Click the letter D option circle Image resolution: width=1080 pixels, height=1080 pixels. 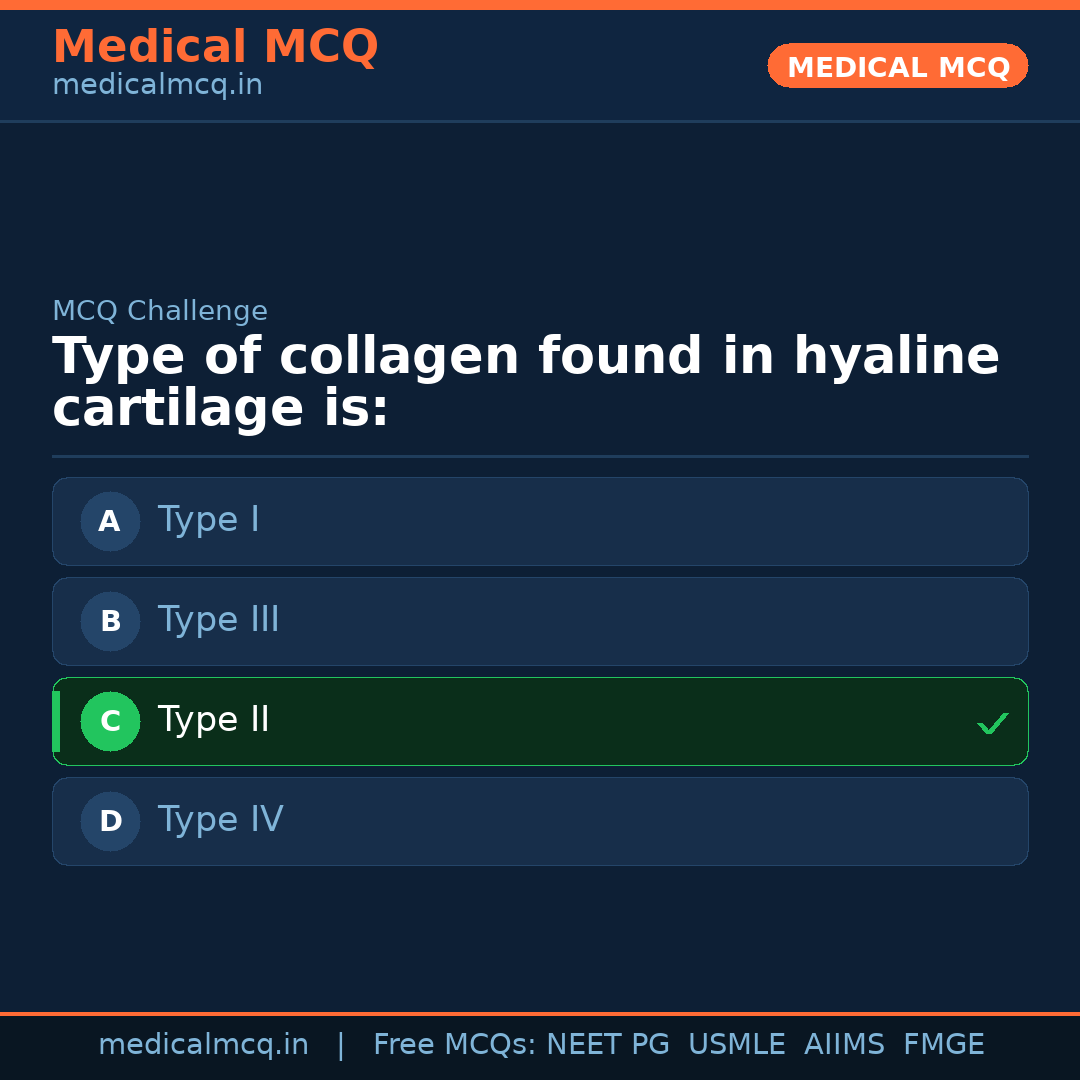110,821
